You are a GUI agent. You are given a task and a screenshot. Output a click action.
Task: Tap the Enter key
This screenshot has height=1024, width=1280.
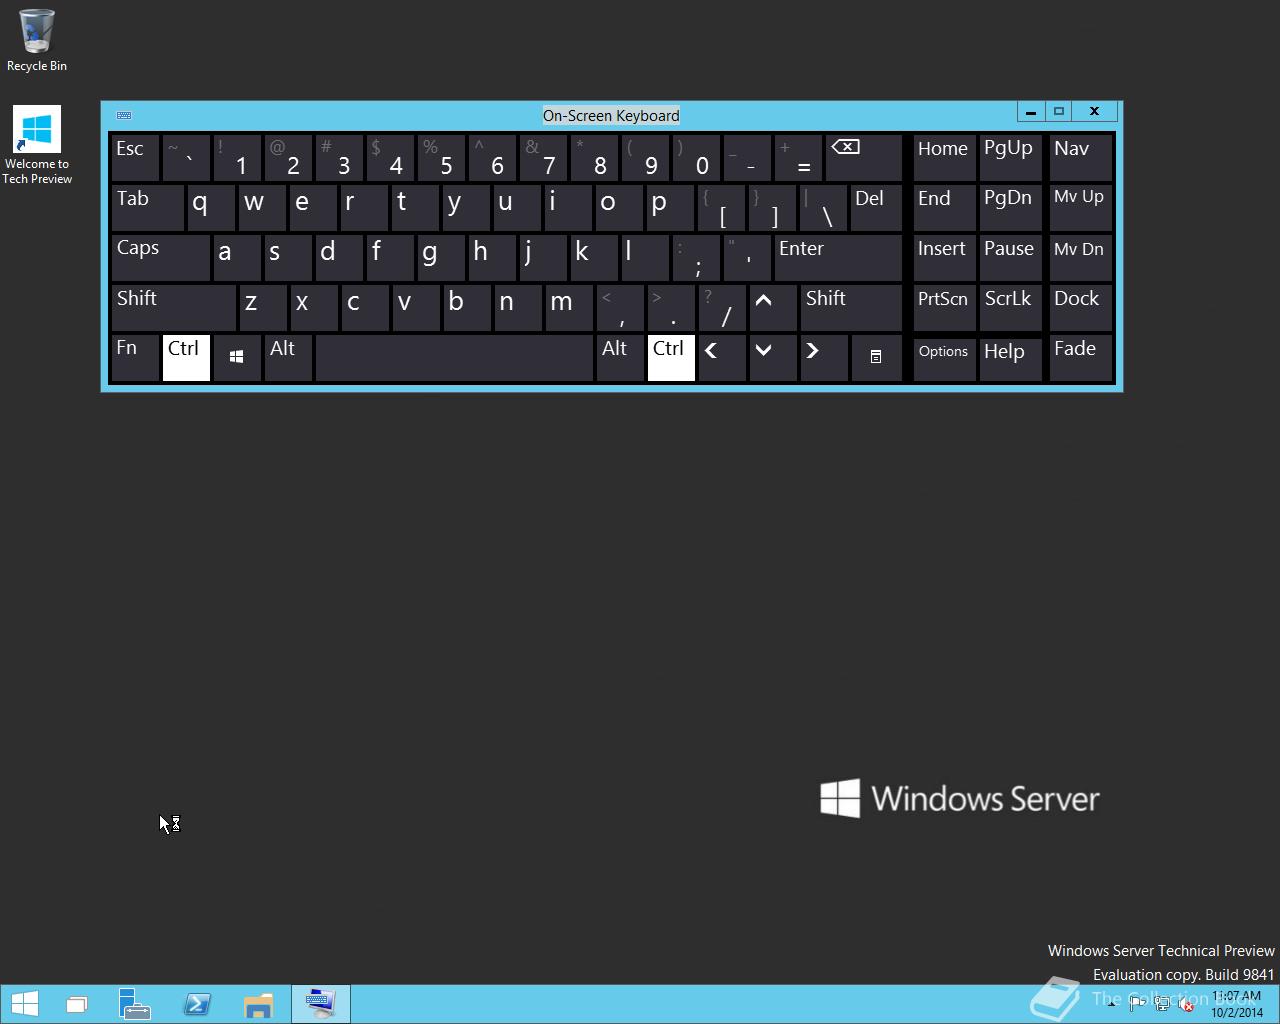tap(838, 258)
